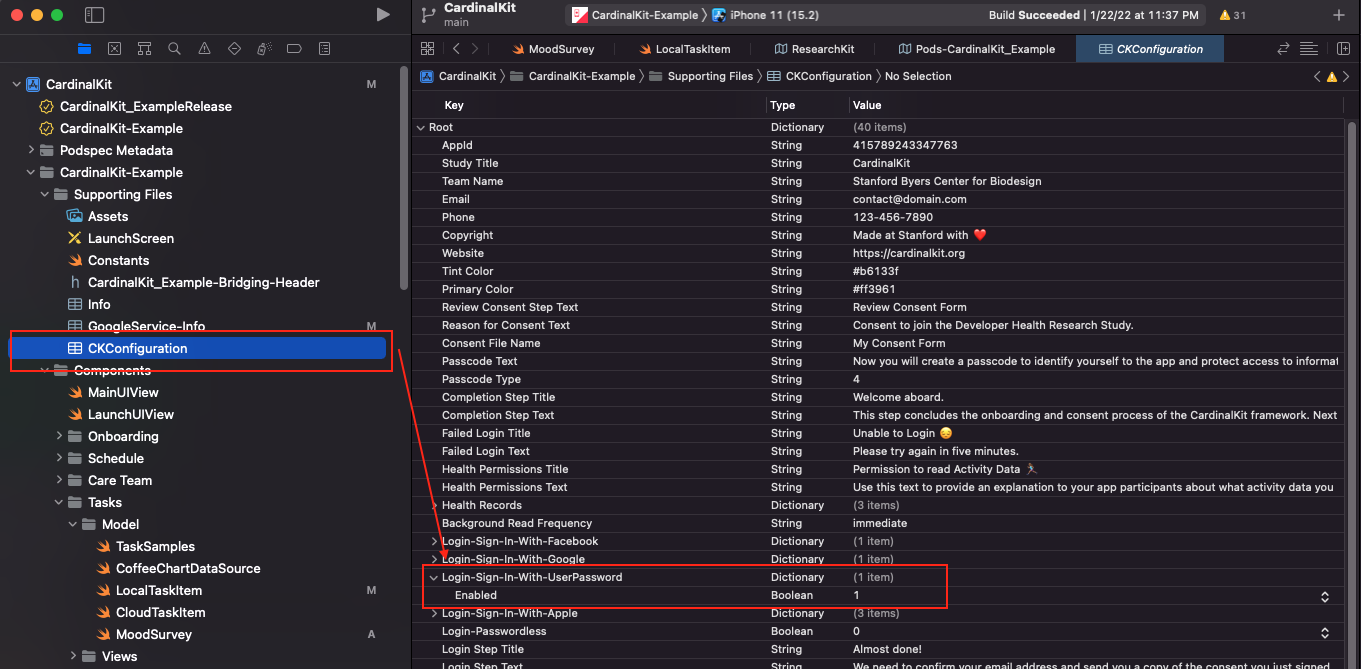Image resolution: width=1361 pixels, height=669 pixels.
Task: Open the Find navigator magnifier icon
Action: [x=174, y=49]
